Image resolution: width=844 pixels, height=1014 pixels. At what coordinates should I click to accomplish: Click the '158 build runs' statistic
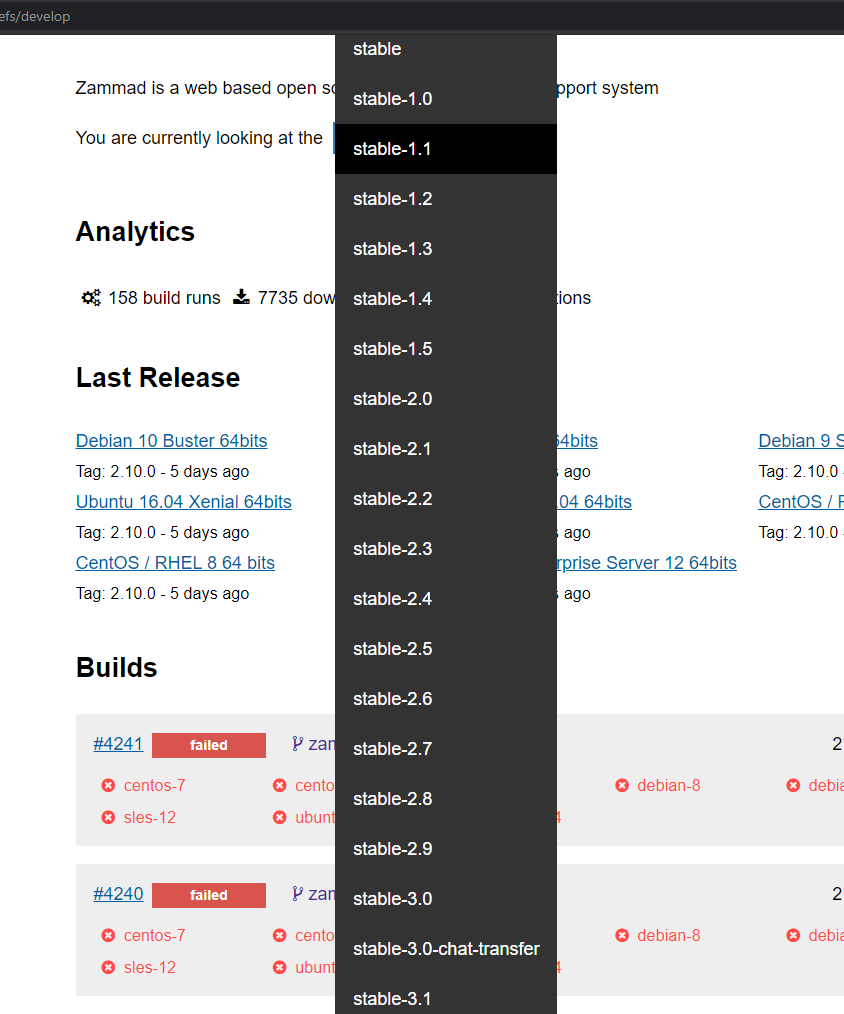[x=164, y=297]
